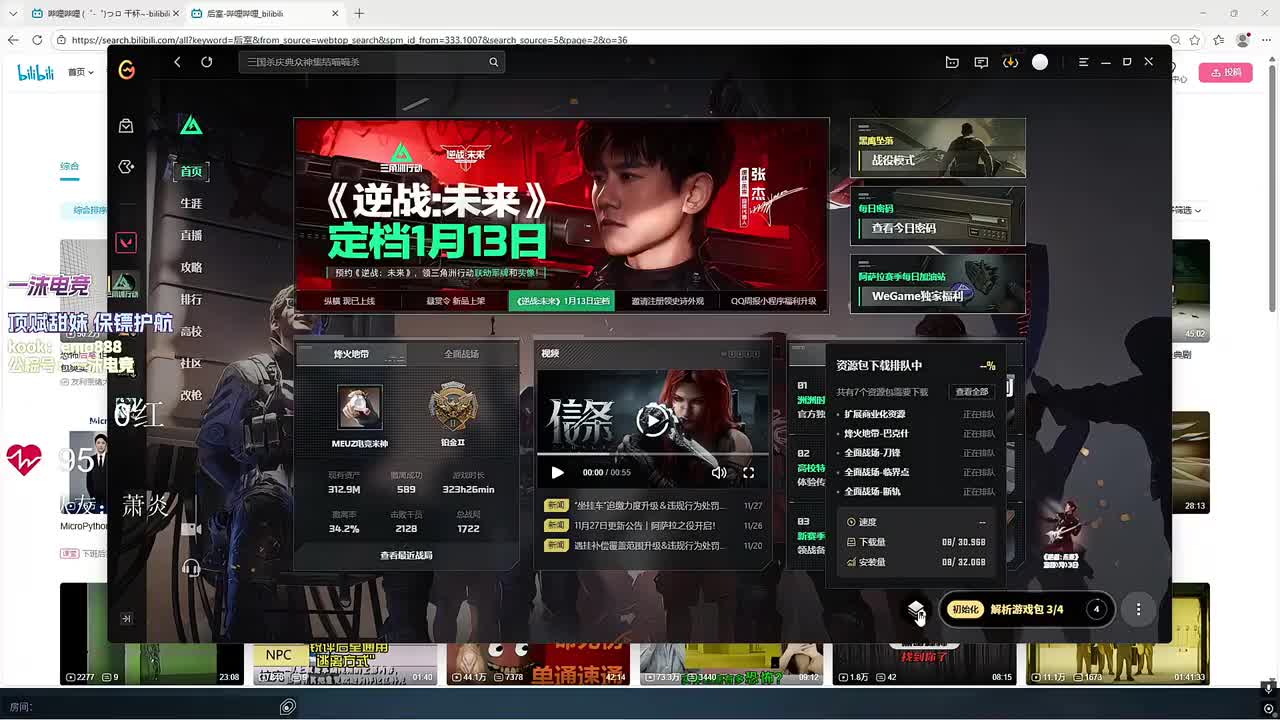This screenshot has width=1280, height=720.
Task: Open news item 11月27日更新公告
Action: point(652,526)
